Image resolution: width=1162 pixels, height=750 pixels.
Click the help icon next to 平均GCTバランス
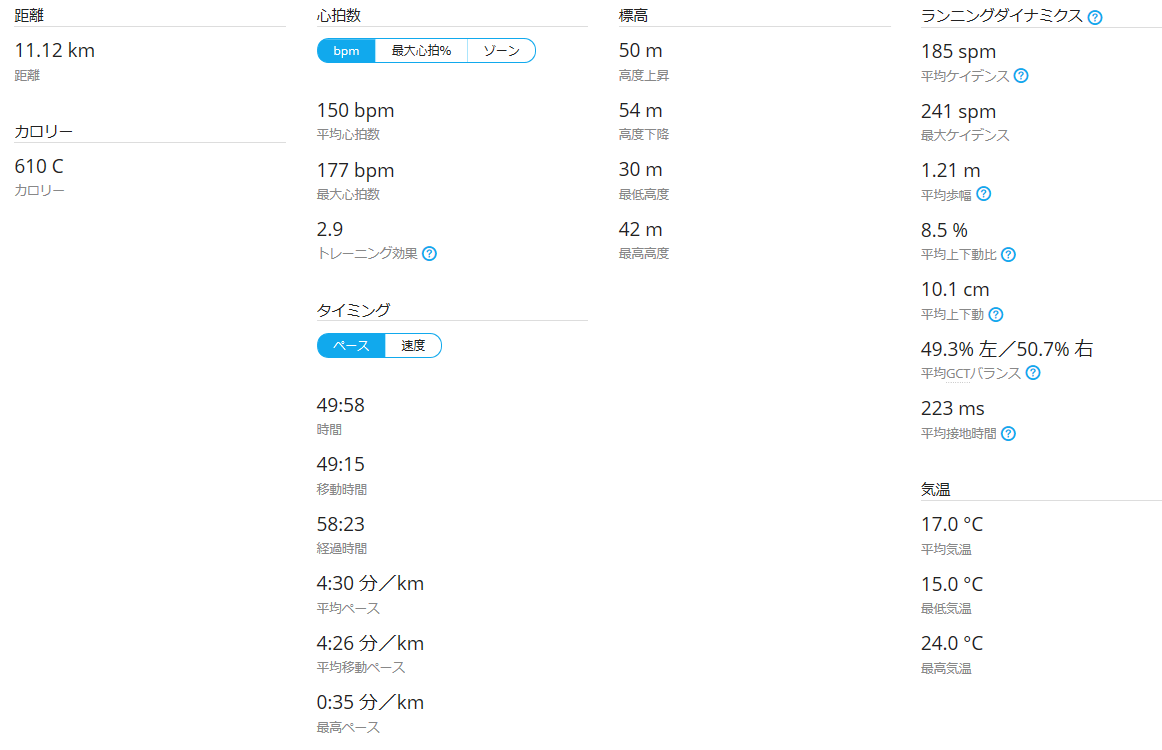(1033, 373)
